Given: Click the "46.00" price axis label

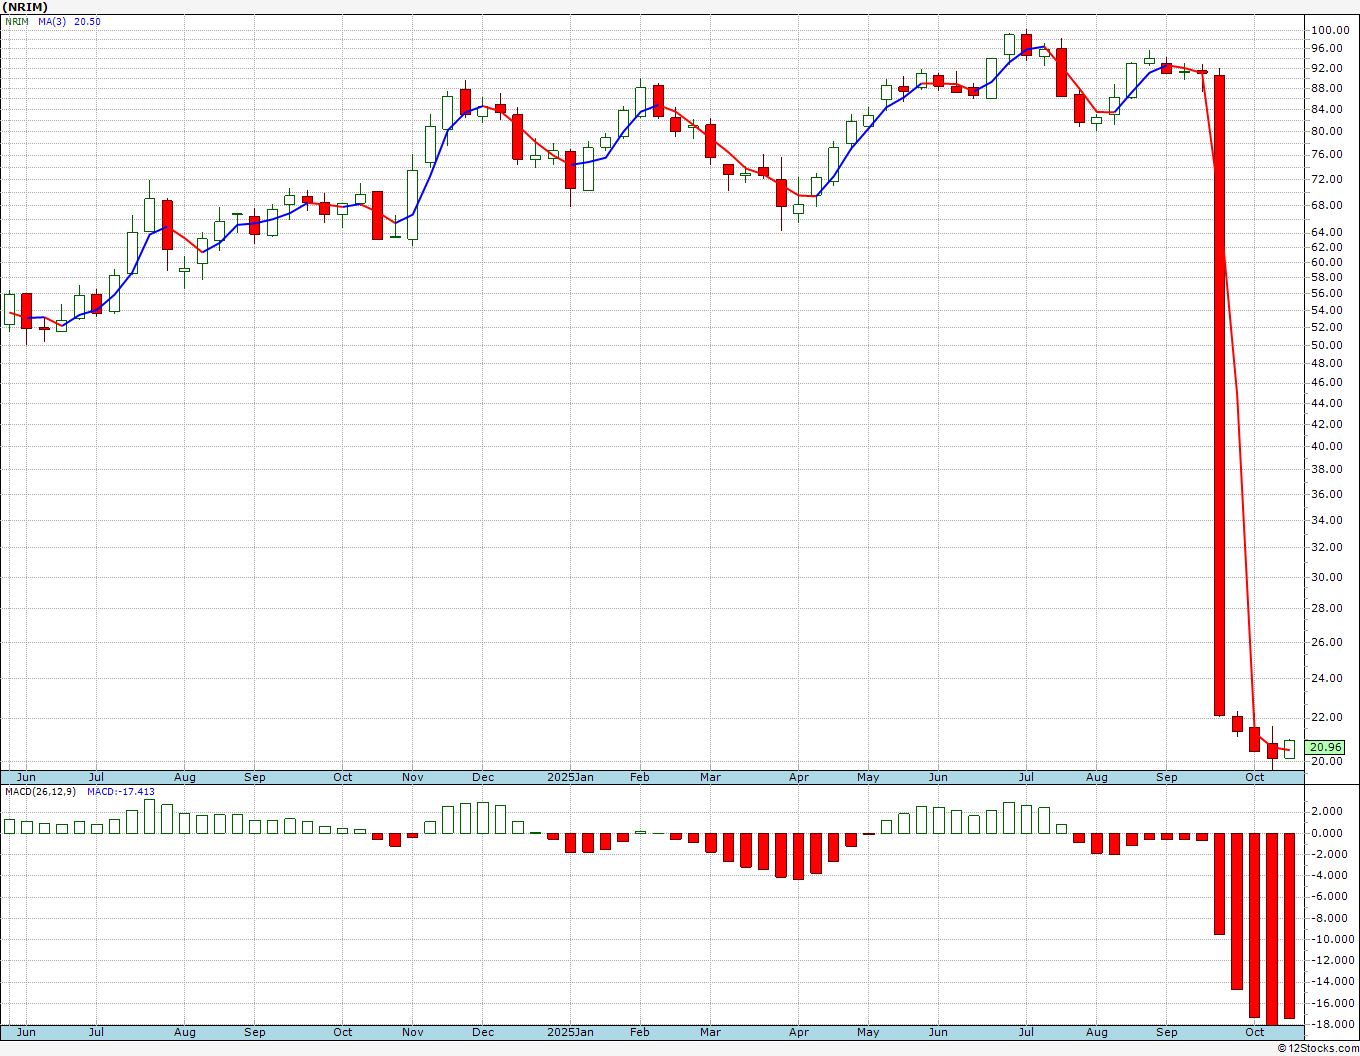Looking at the screenshot, I should pyautogui.click(x=1326, y=382).
